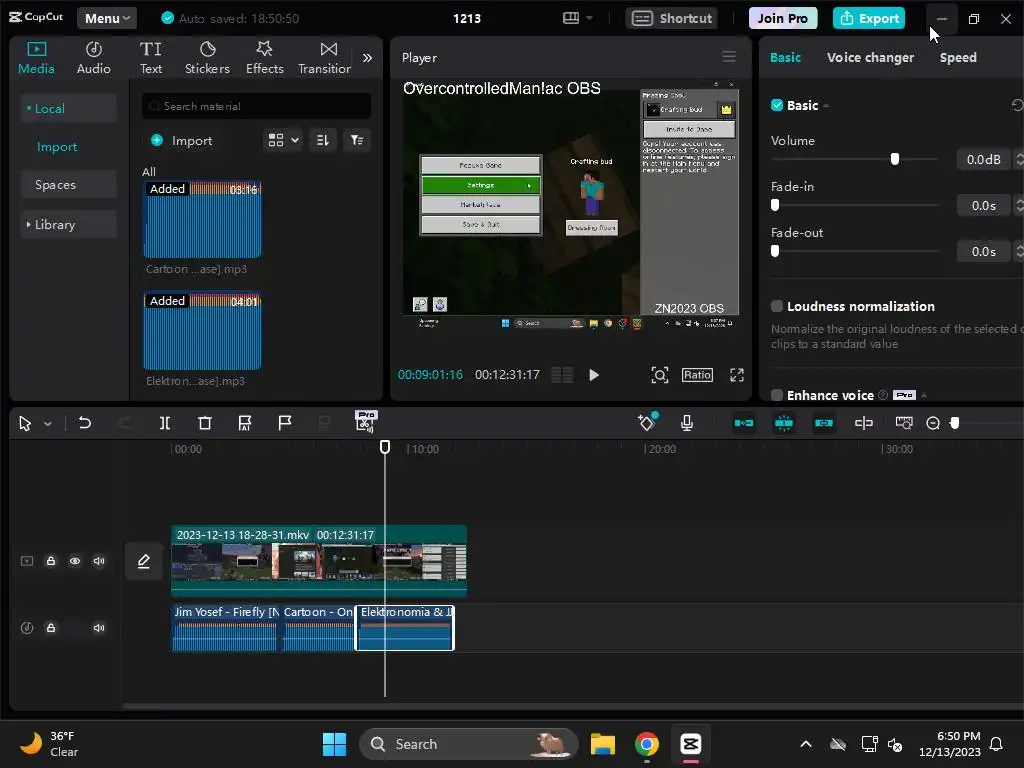Split the clip at playhead
The height and width of the screenshot is (768, 1024).
pyautogui.click(x=165, y=423)
